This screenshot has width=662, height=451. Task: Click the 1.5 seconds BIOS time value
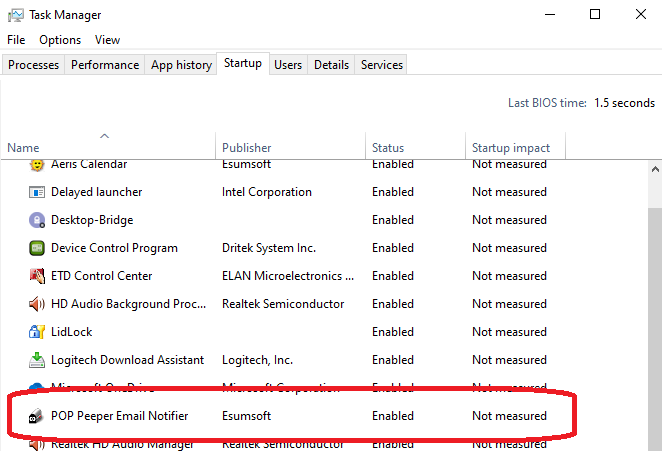[x=624, y=103]
